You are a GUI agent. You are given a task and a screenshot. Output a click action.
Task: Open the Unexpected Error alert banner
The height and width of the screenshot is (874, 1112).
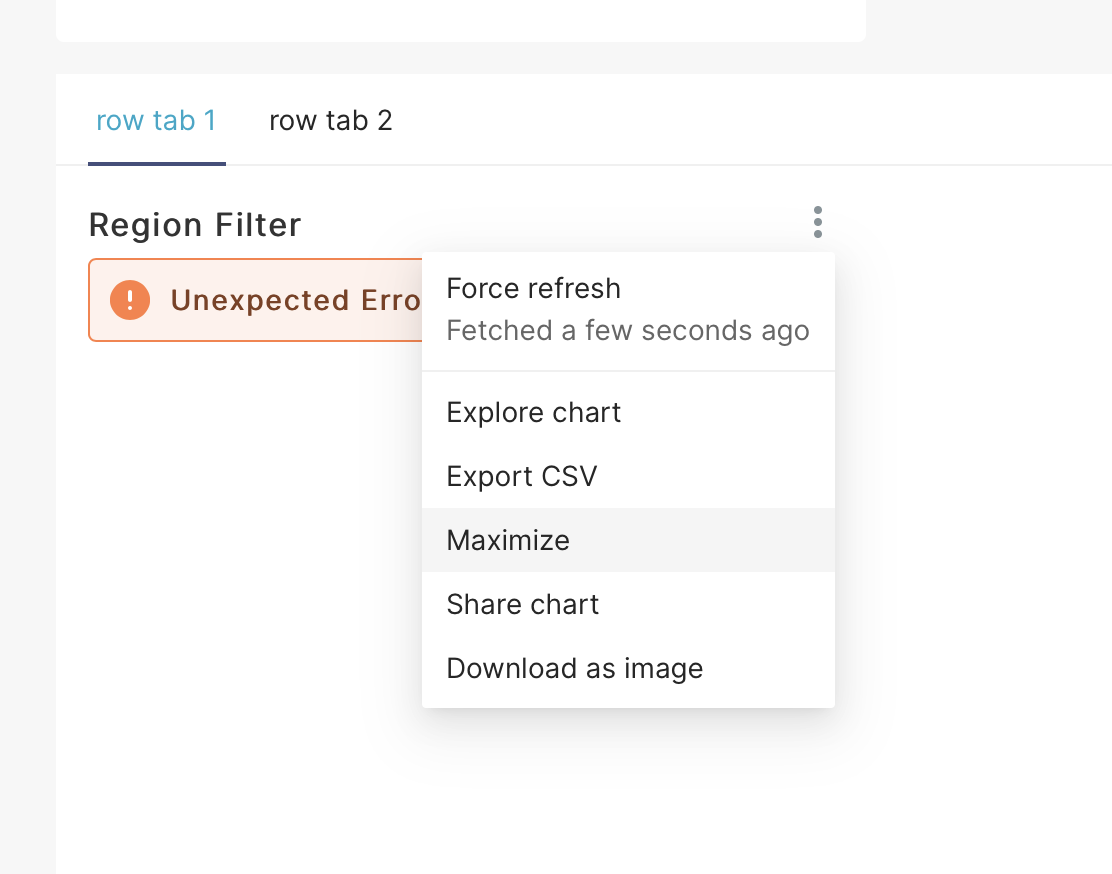pos(250,299)
